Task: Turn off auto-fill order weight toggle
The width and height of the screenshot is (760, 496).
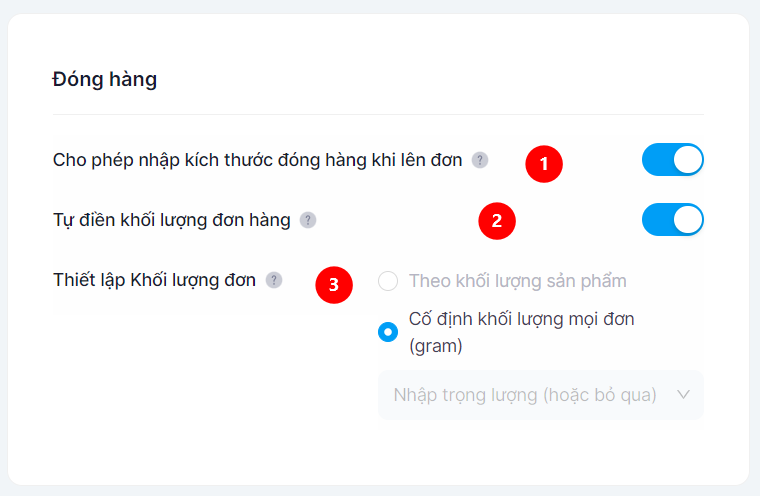Action: tap(672, 220)
